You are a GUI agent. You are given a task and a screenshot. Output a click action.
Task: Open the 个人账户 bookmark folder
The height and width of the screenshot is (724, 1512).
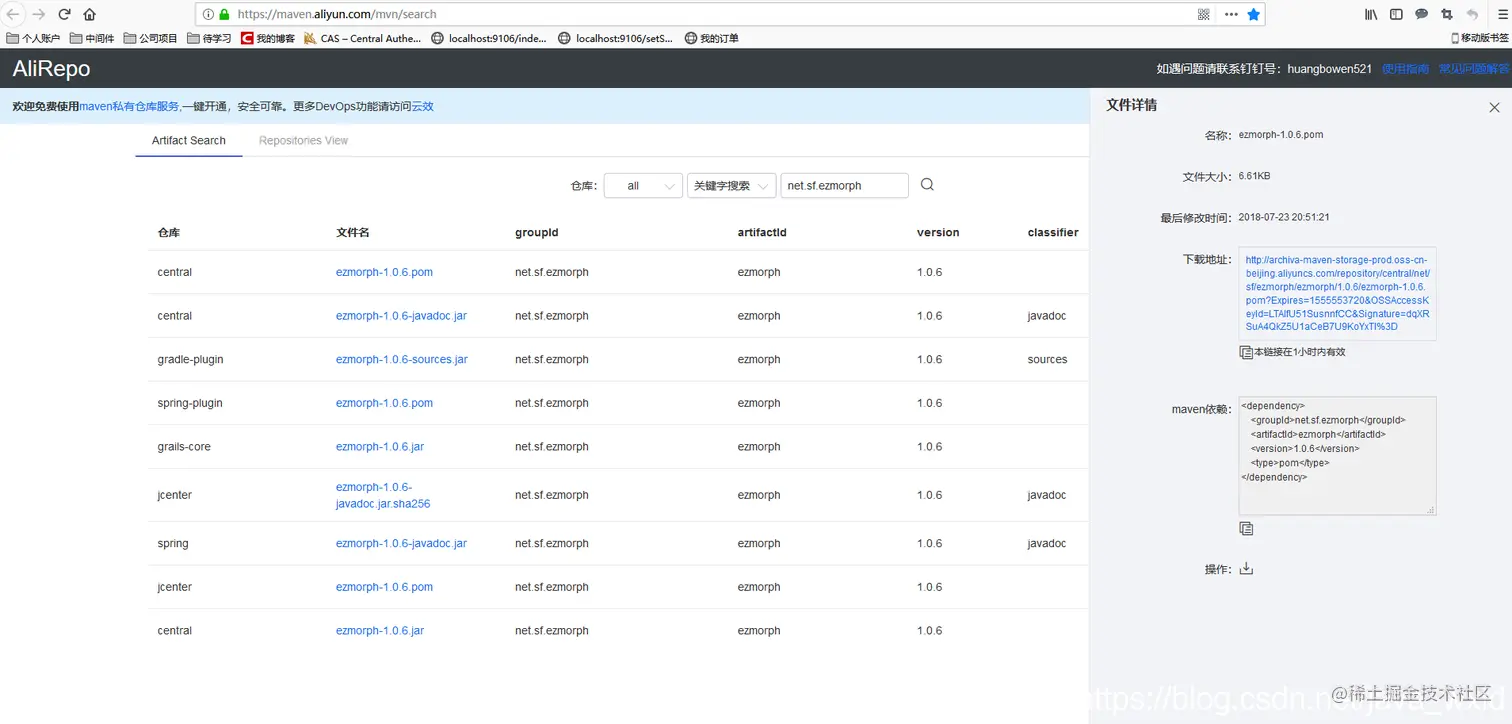tap(33, 39)
